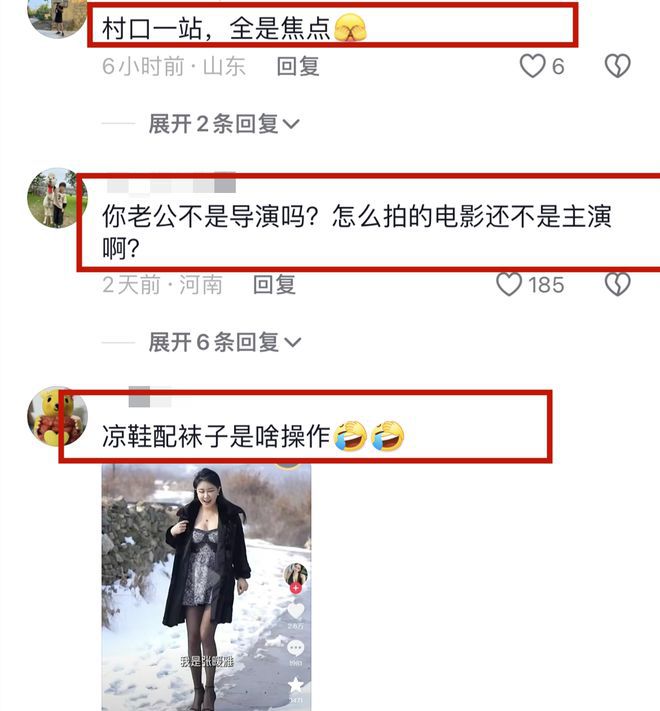Tap the blurred username above 导演 comment

tap(171, 185)
